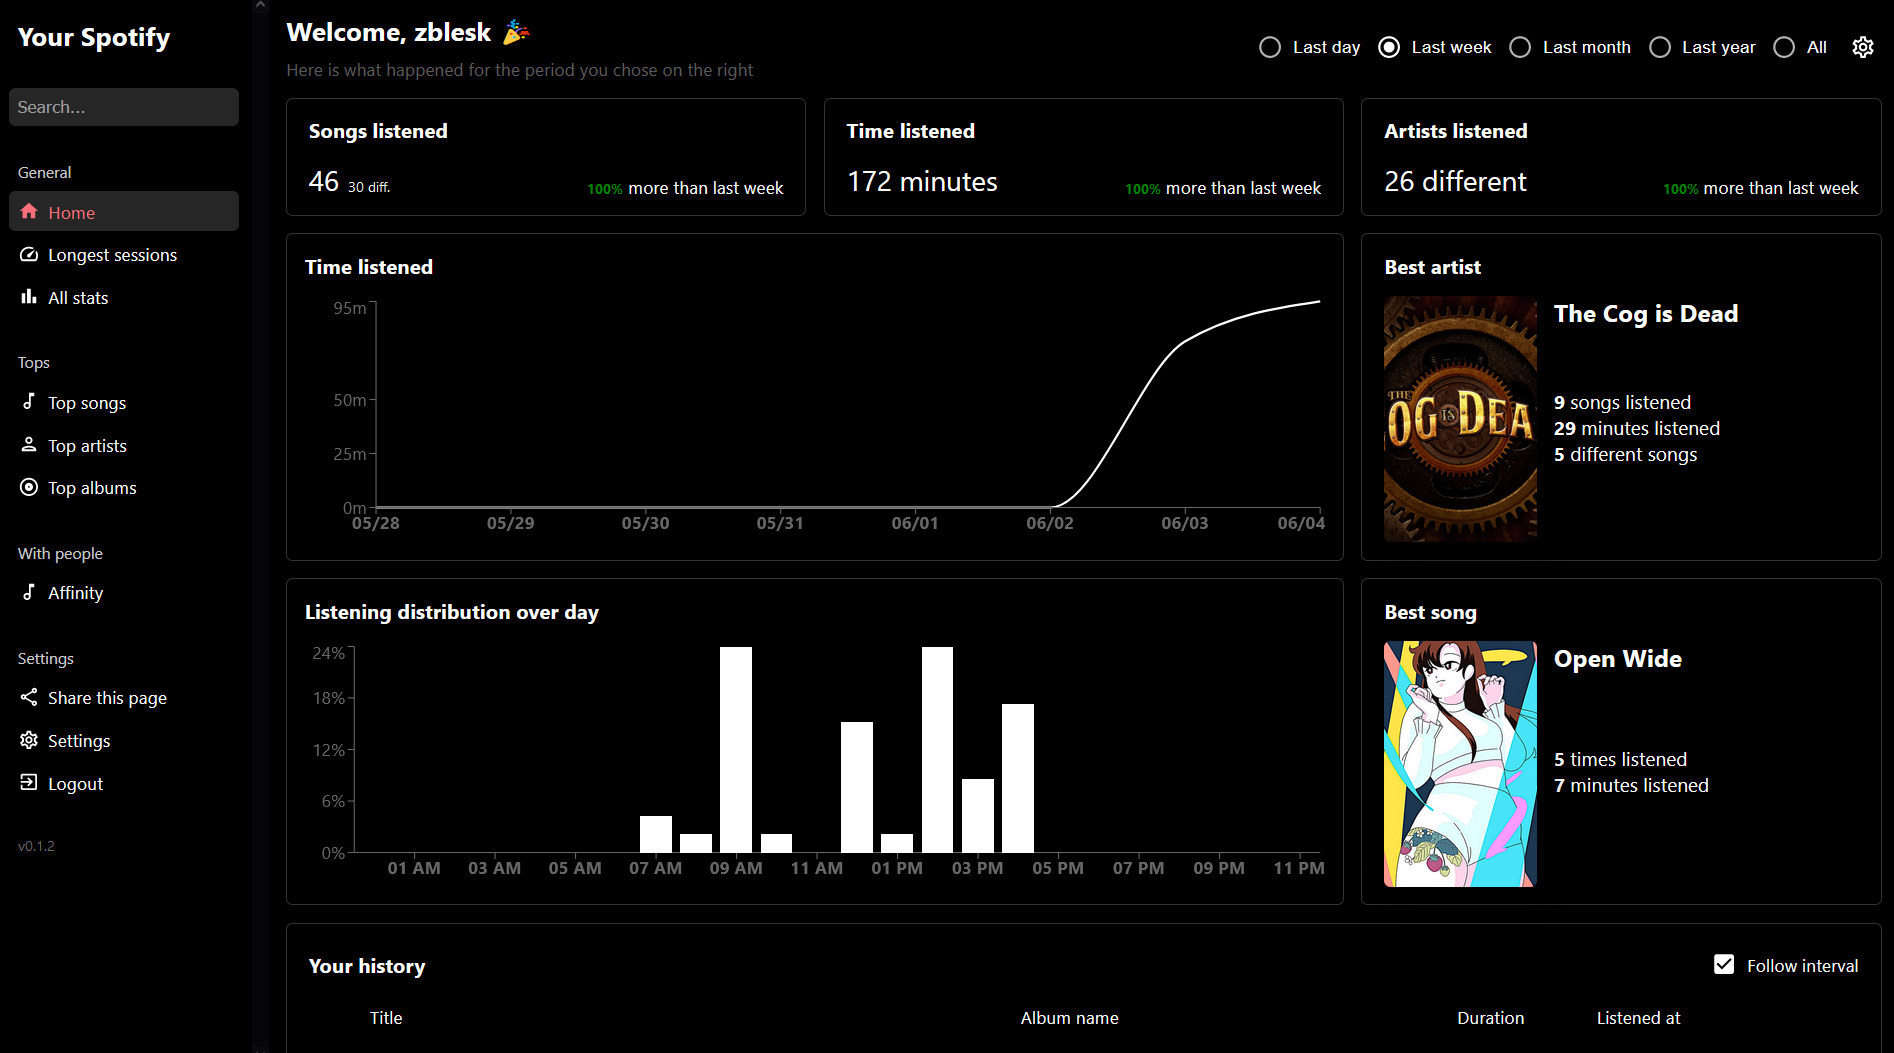This screenshot has height=1053, width=1894.
Task: Focus the Search input field
Action: (x=124, y=107)
